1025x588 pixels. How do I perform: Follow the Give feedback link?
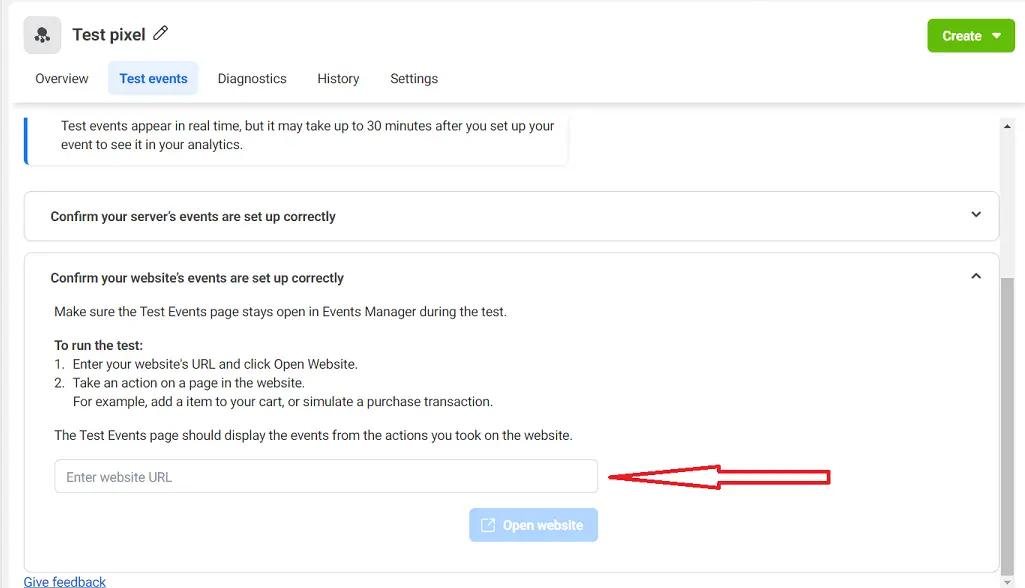65,581
